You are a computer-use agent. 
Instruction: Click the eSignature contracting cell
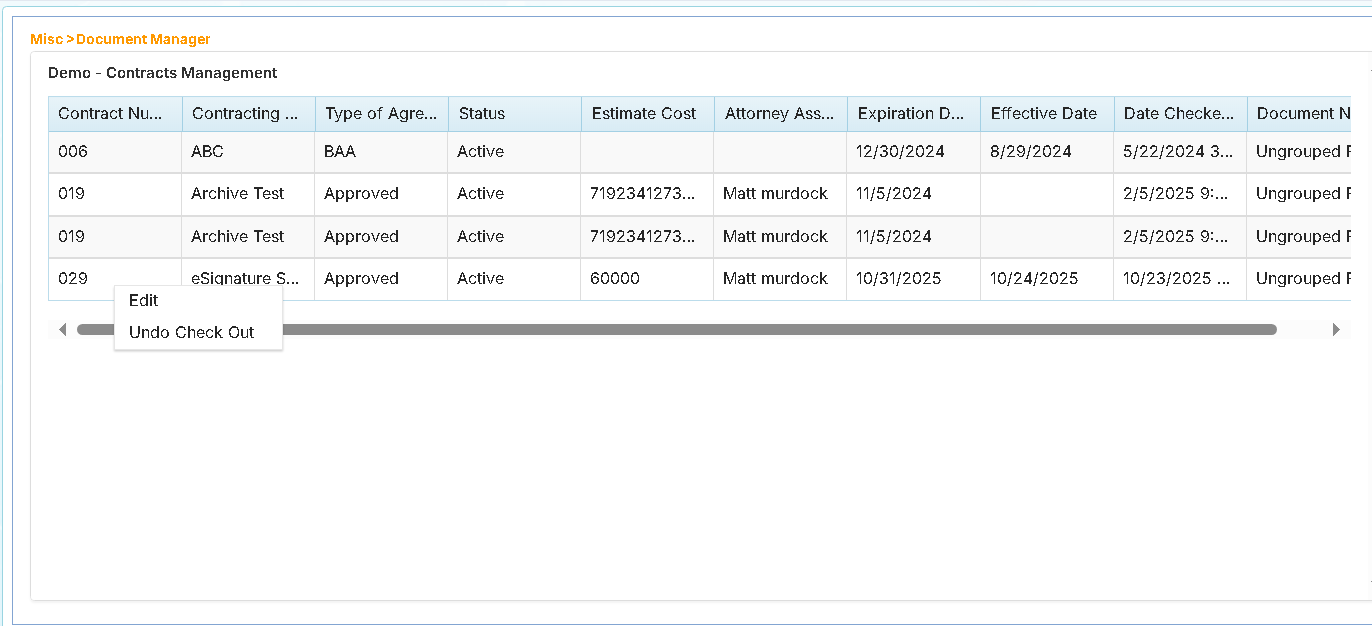pyautogui.click(x=246, y=279)
